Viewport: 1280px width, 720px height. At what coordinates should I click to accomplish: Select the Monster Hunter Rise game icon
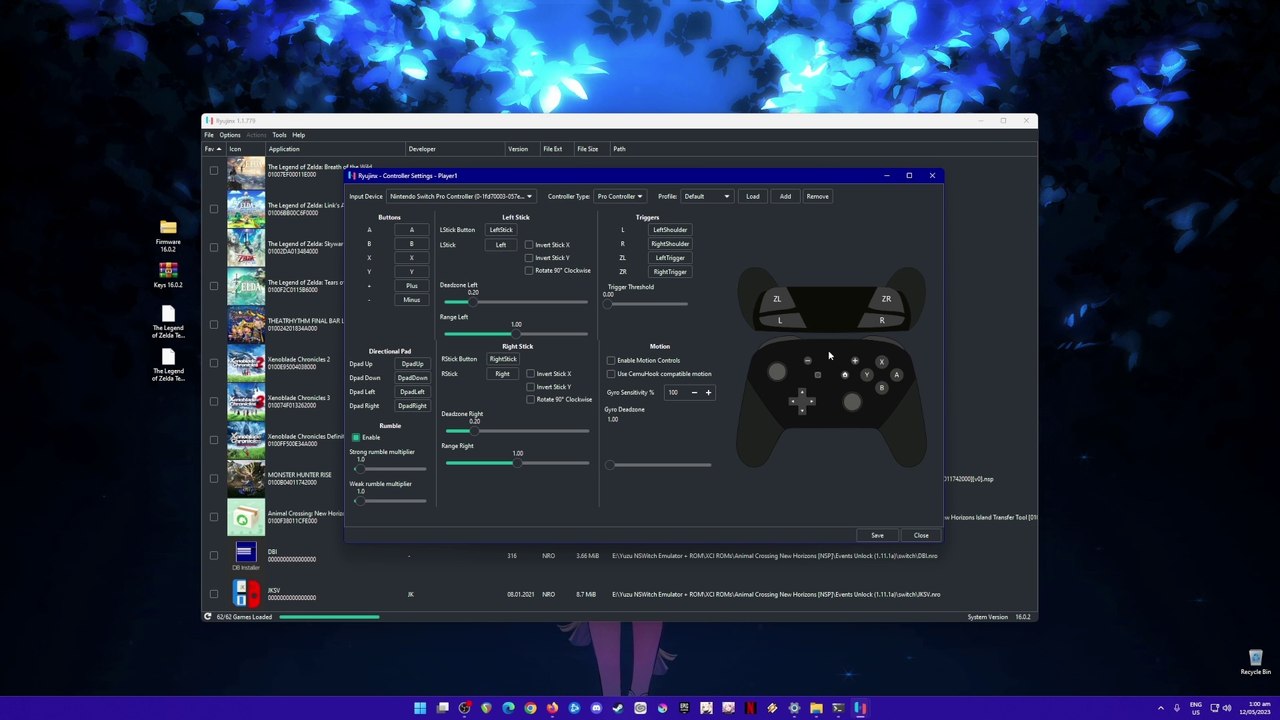pos(246,478)
